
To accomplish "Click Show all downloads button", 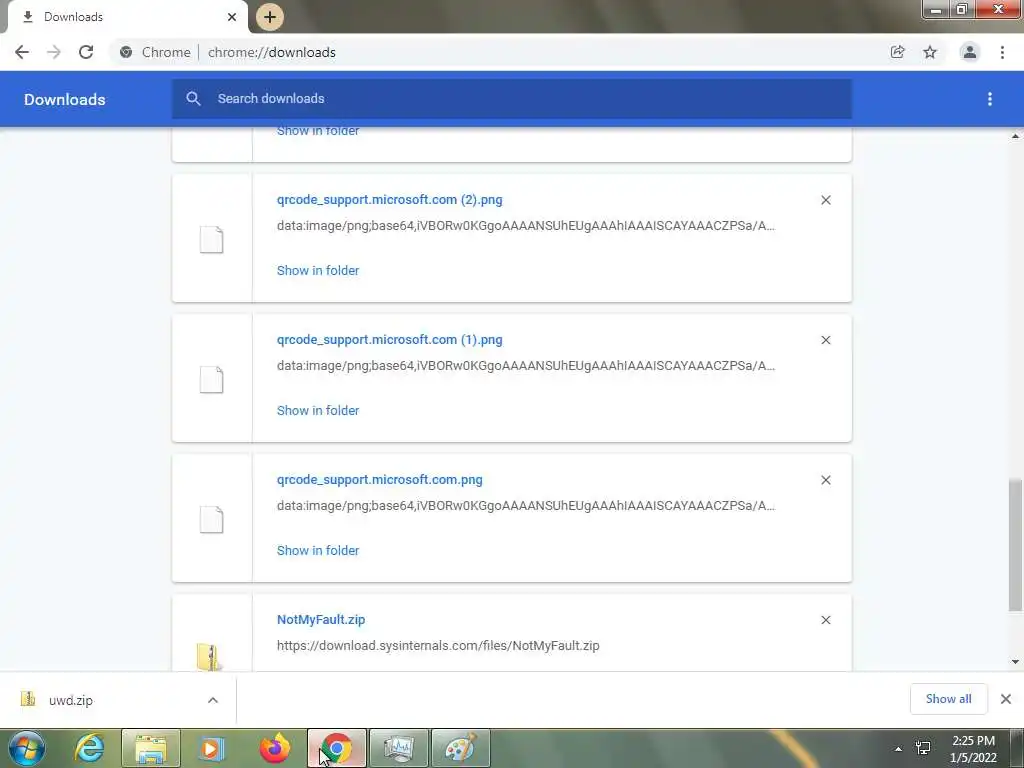I will [948, 699].
